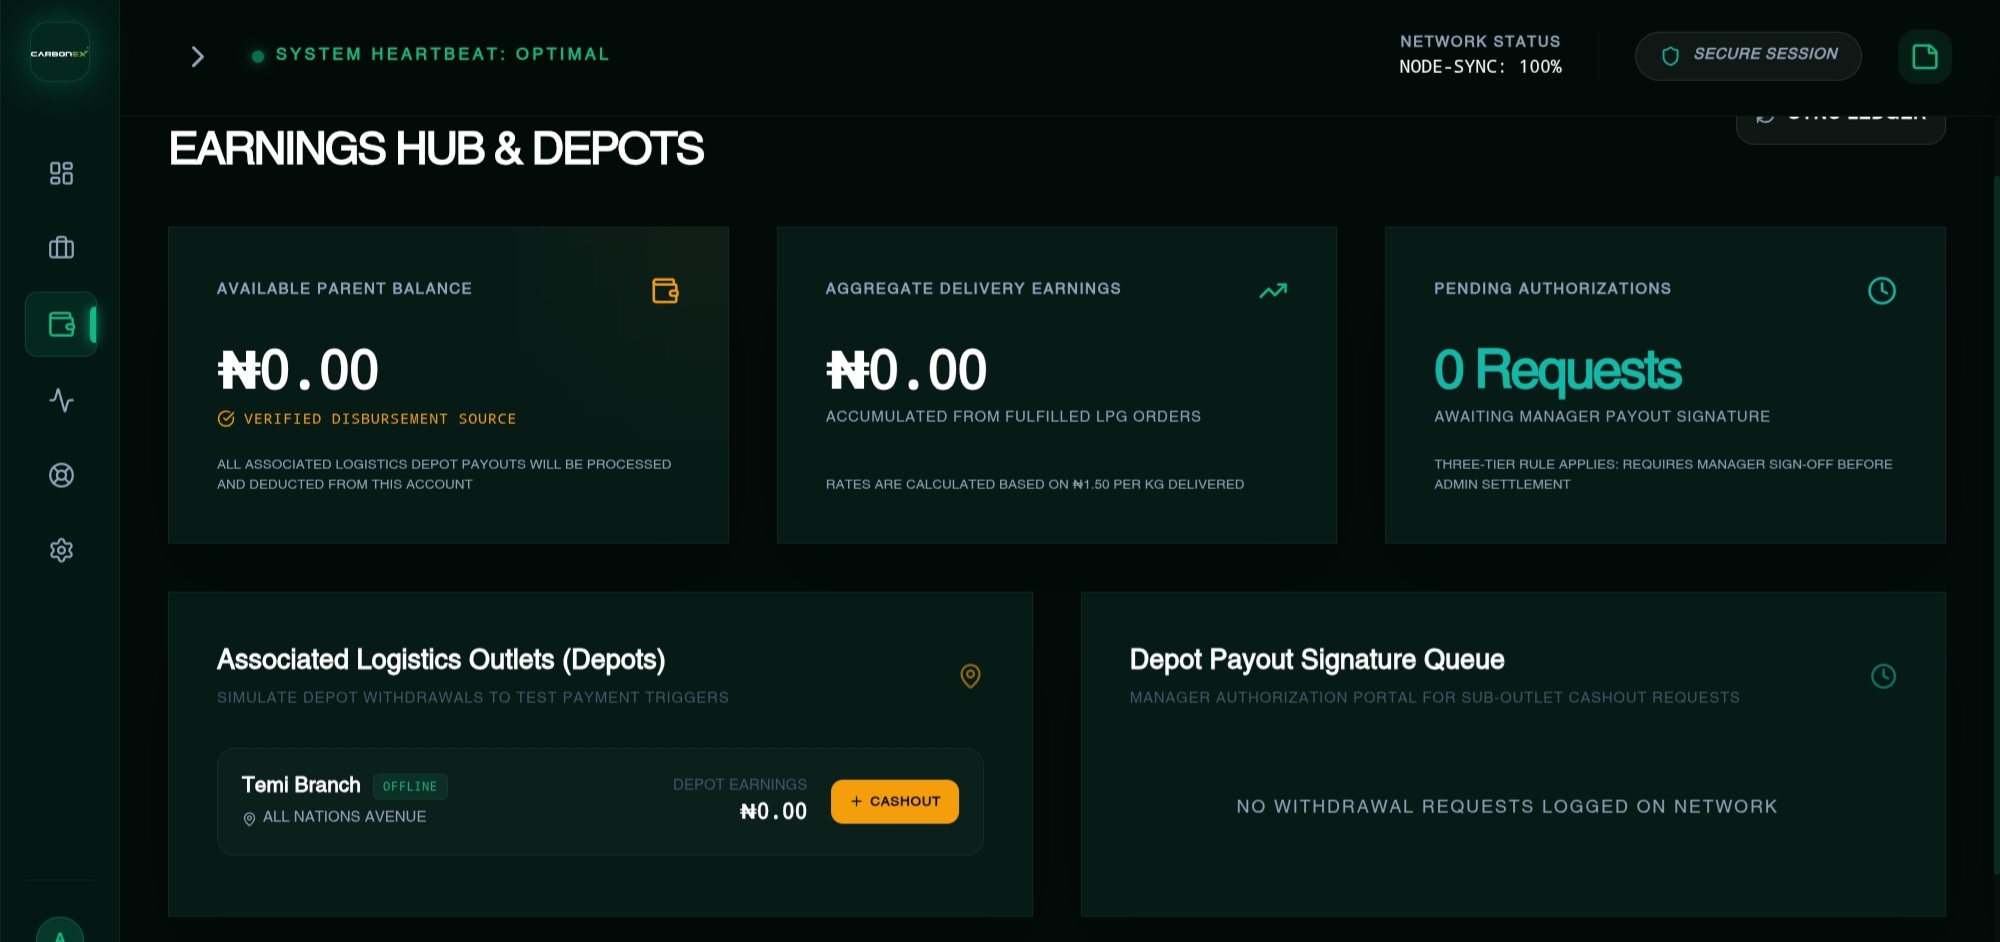Click the OFFLINE status badge for Temi Branch
The height and width of the screenshot is (942, 2000).
tap(410, 786)
